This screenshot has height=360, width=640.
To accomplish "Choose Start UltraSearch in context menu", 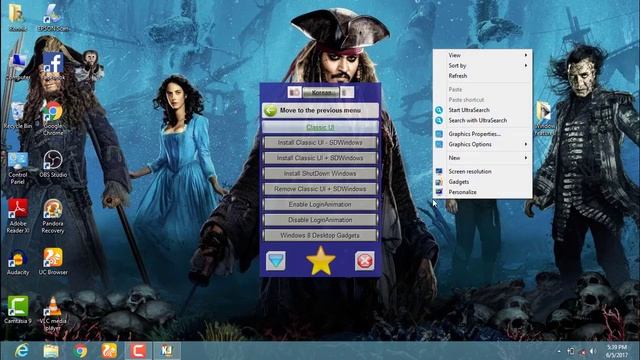I will [482, 110].
